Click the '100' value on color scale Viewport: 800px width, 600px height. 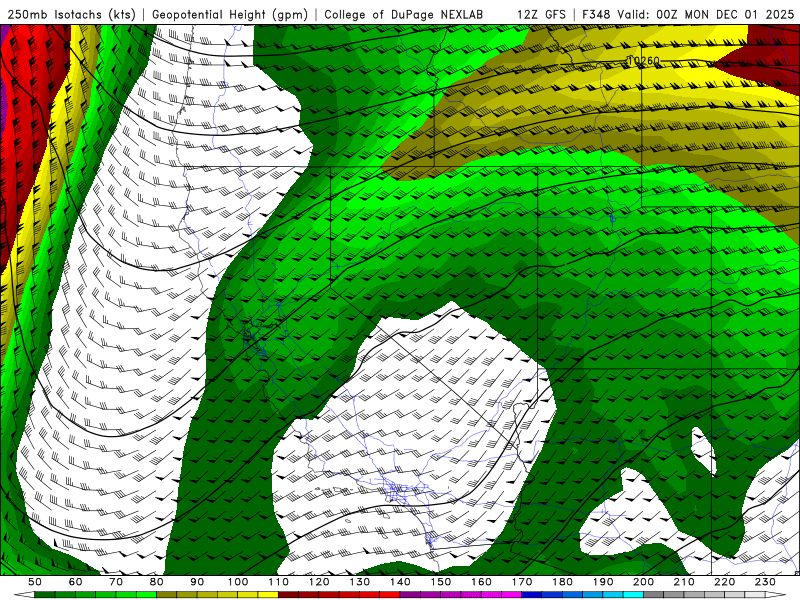click(238, 582)
